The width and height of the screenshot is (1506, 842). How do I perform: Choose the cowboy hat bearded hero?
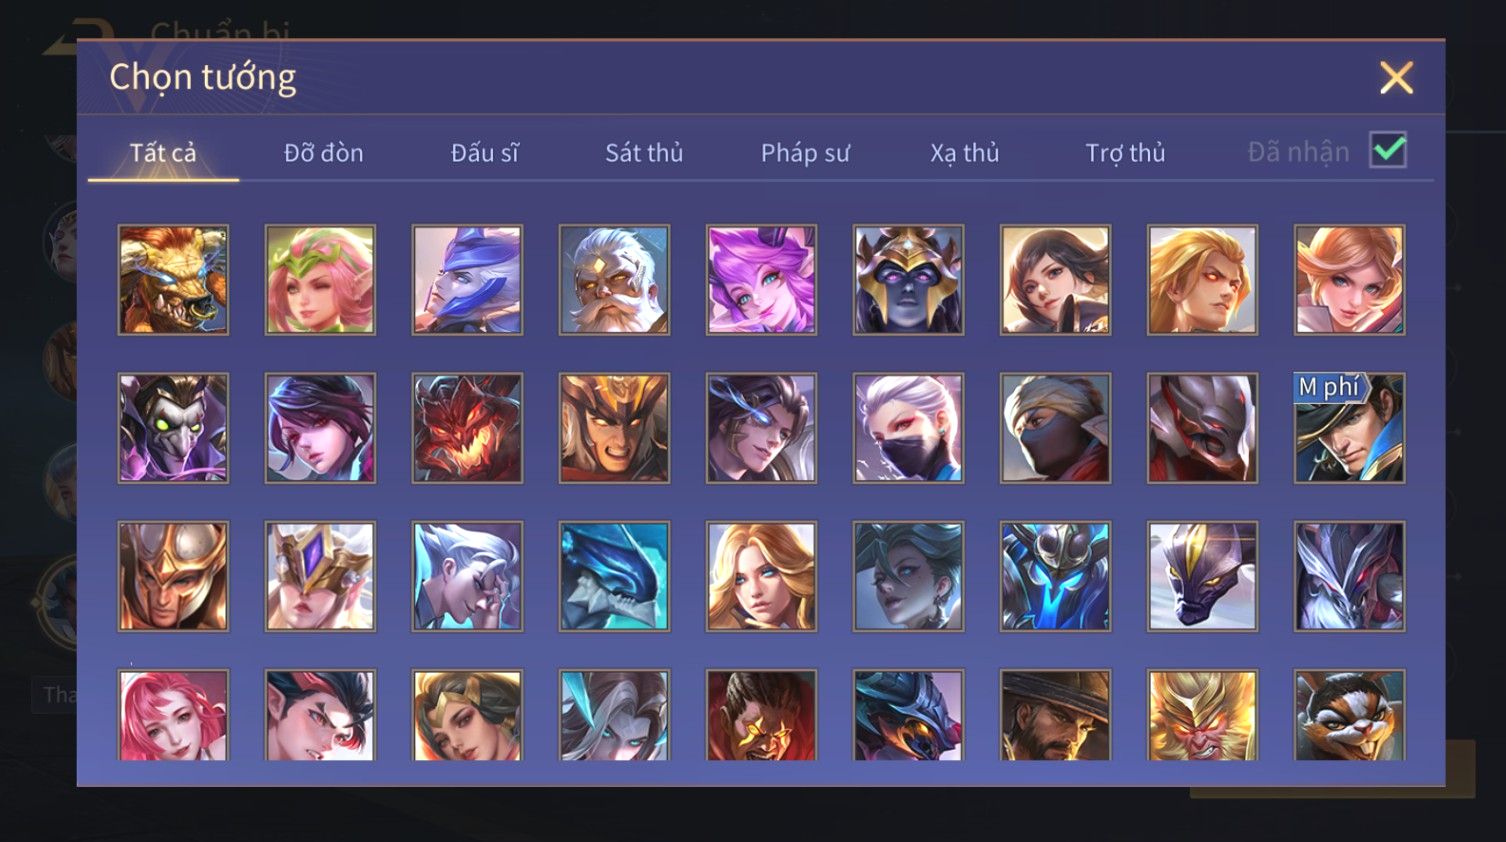pos(1055,716)
